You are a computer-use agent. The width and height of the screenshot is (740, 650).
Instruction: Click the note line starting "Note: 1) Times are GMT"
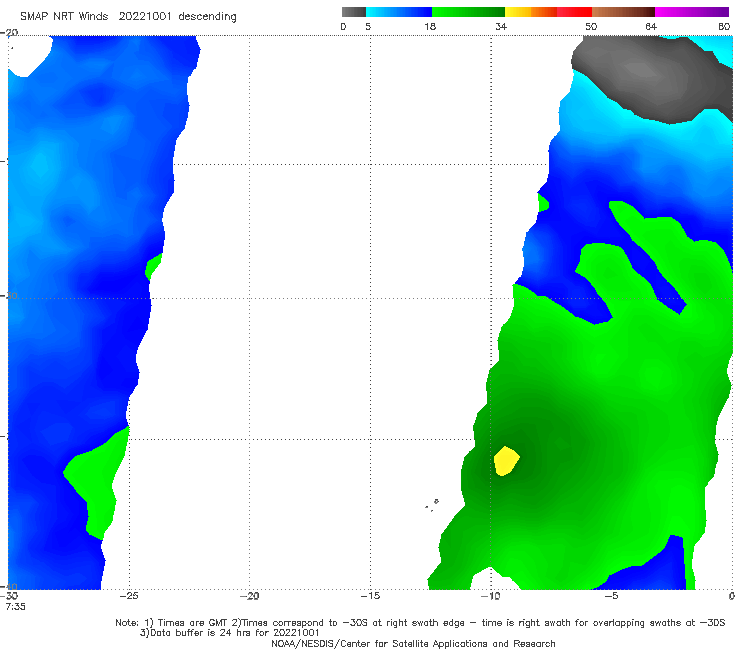click(x=420, y=623)
